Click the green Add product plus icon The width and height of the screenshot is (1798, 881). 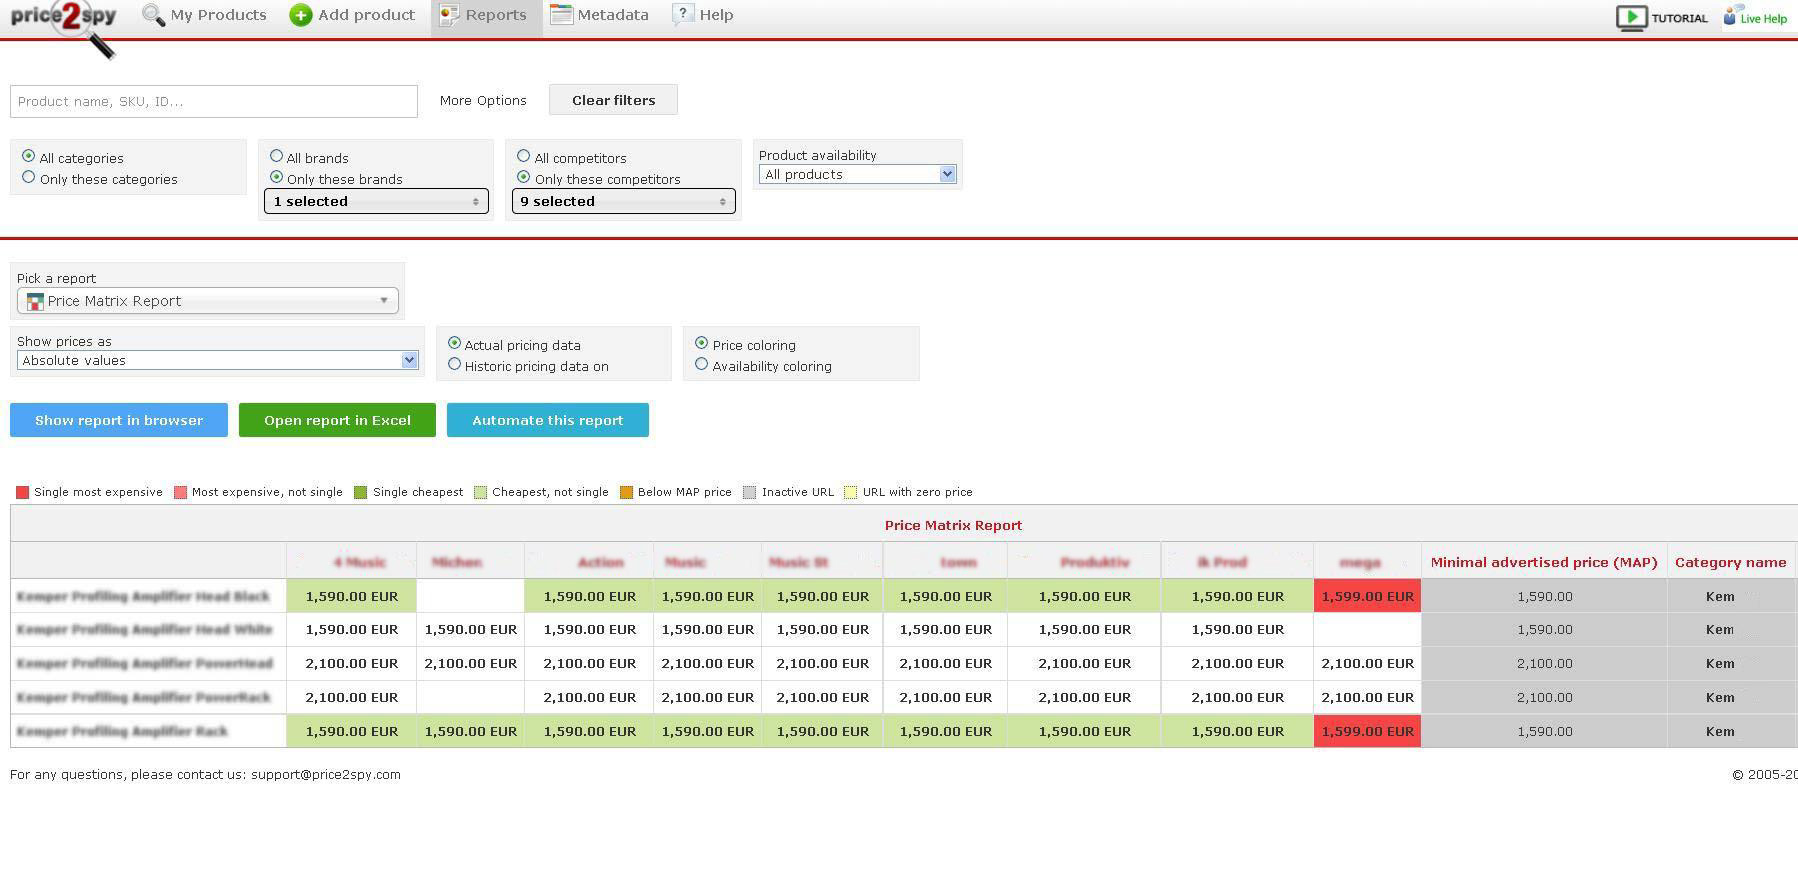point(301,15)
